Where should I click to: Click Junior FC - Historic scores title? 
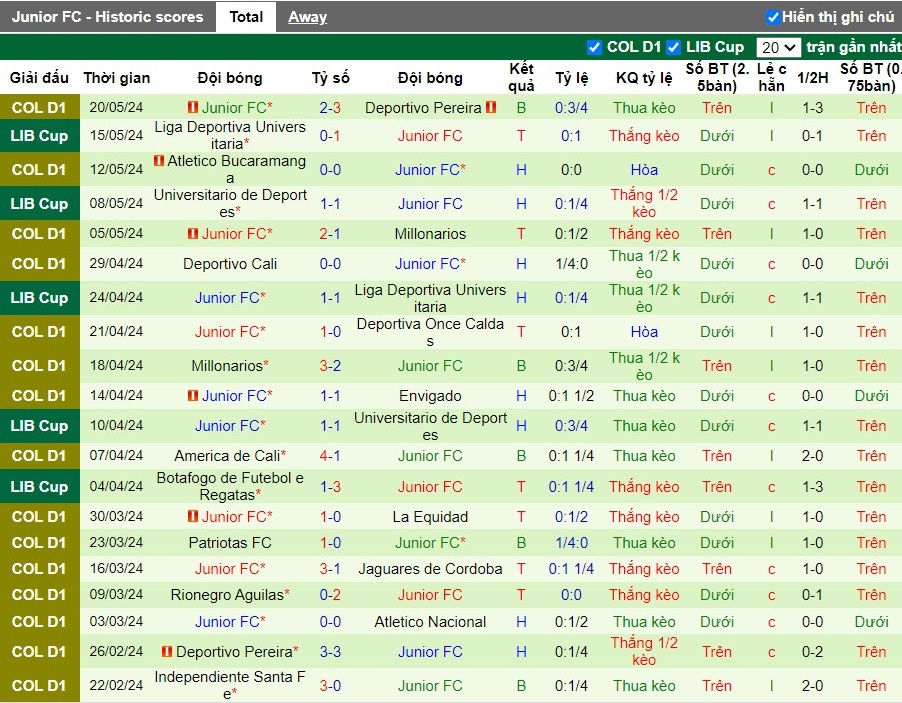coord(108,17)
